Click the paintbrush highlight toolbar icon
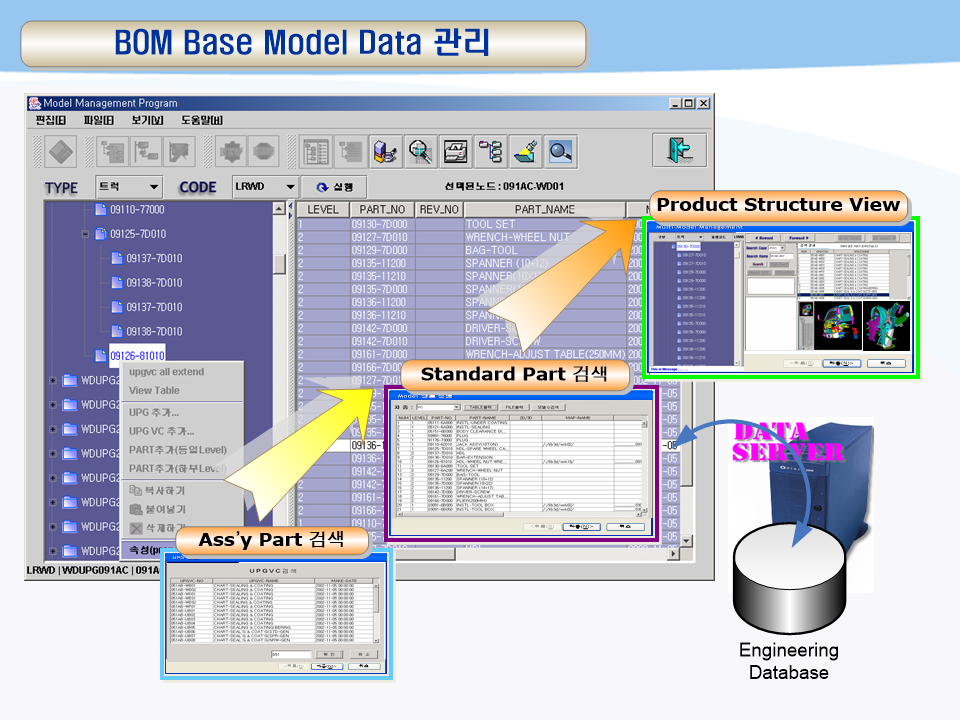 tap(525, 151)
